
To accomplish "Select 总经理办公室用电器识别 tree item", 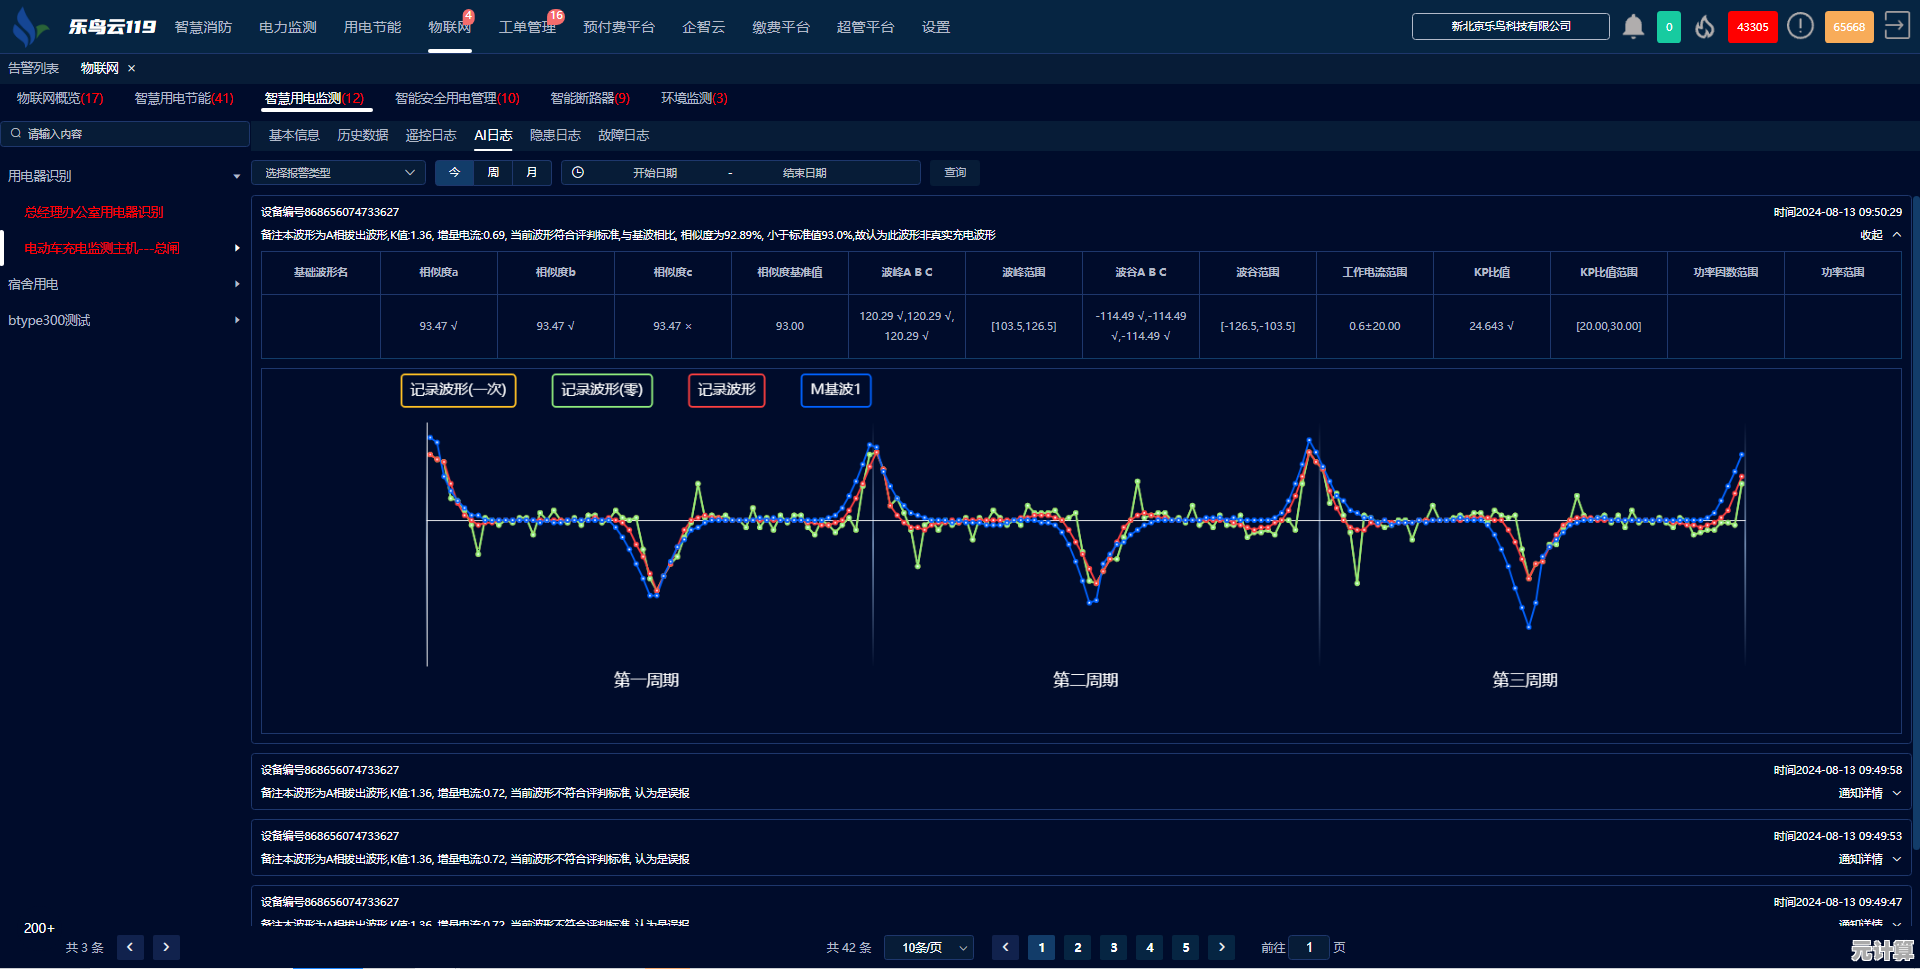I will 94,212.
